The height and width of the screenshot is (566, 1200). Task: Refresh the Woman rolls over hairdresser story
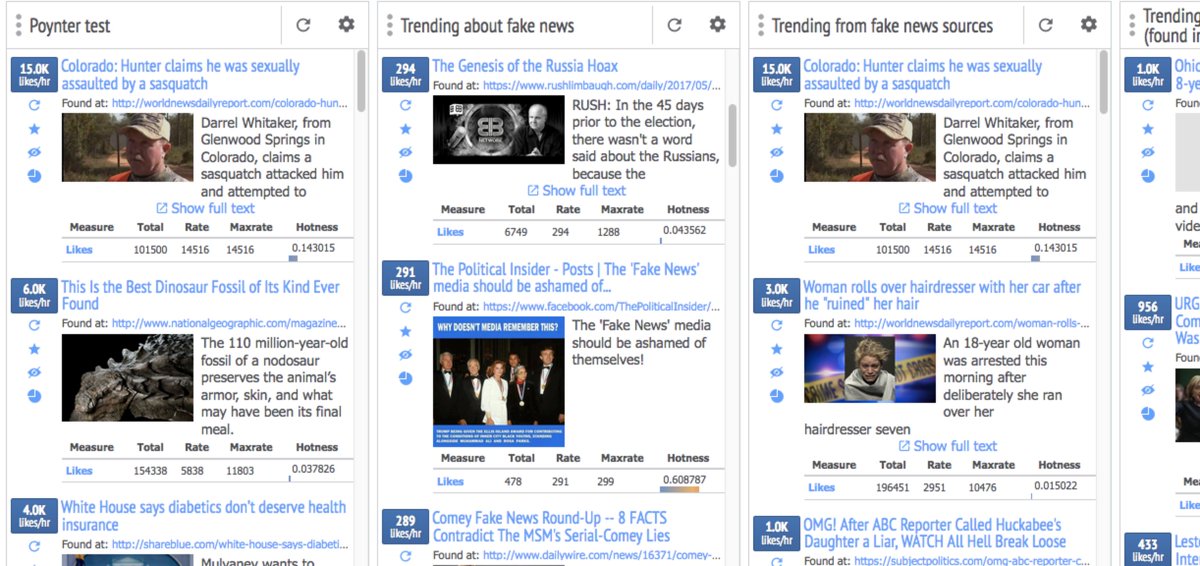[x=776, y=325]
